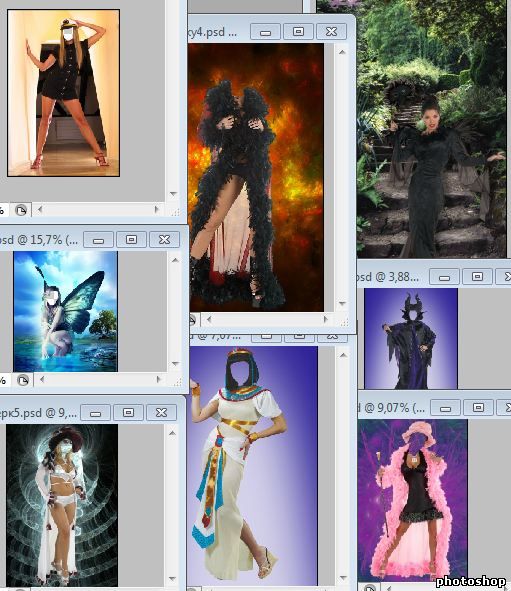Click the left scroll arrow under the officer costume image
This screenshot has height=591, width=511.
[40, 210]
